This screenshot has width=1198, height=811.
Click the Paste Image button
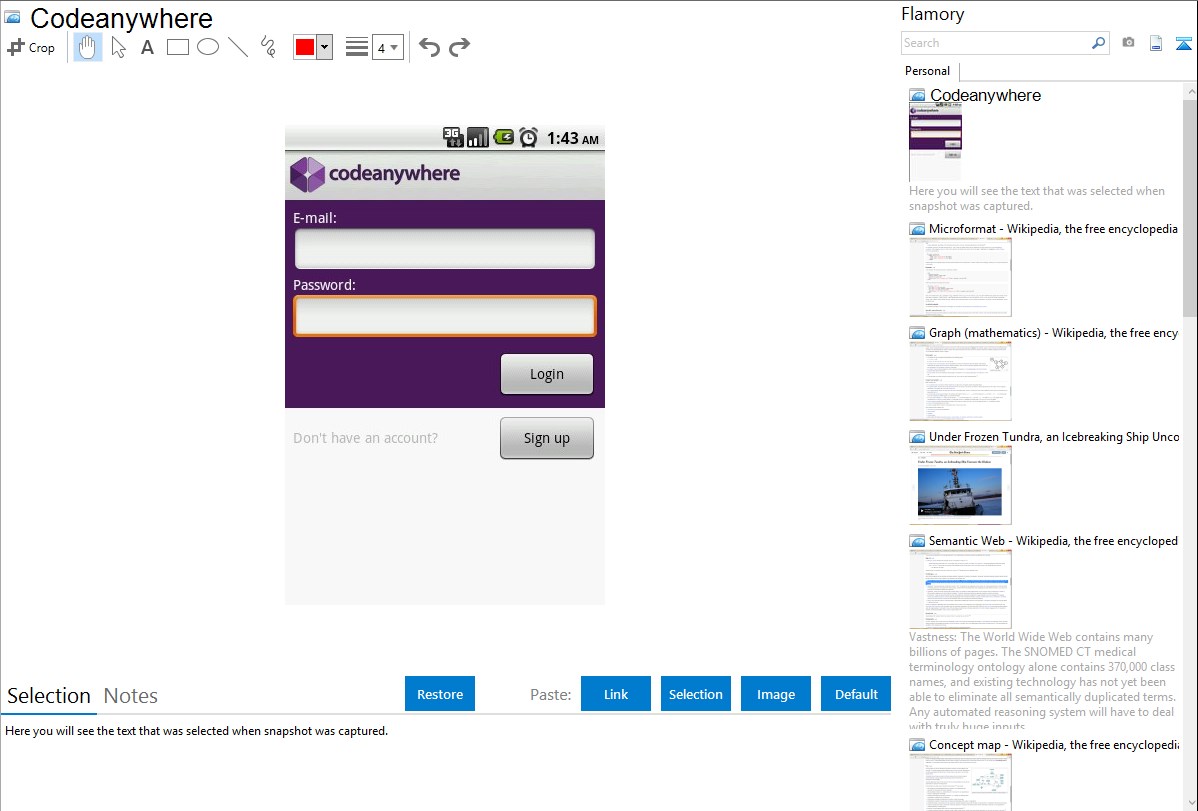[x=775, y=694]
